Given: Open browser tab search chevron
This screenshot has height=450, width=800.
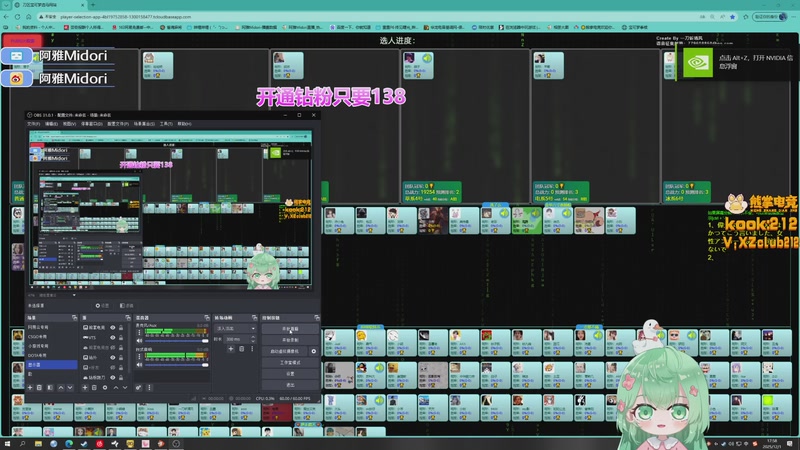Looking at the screenshot, I should 6,5.
